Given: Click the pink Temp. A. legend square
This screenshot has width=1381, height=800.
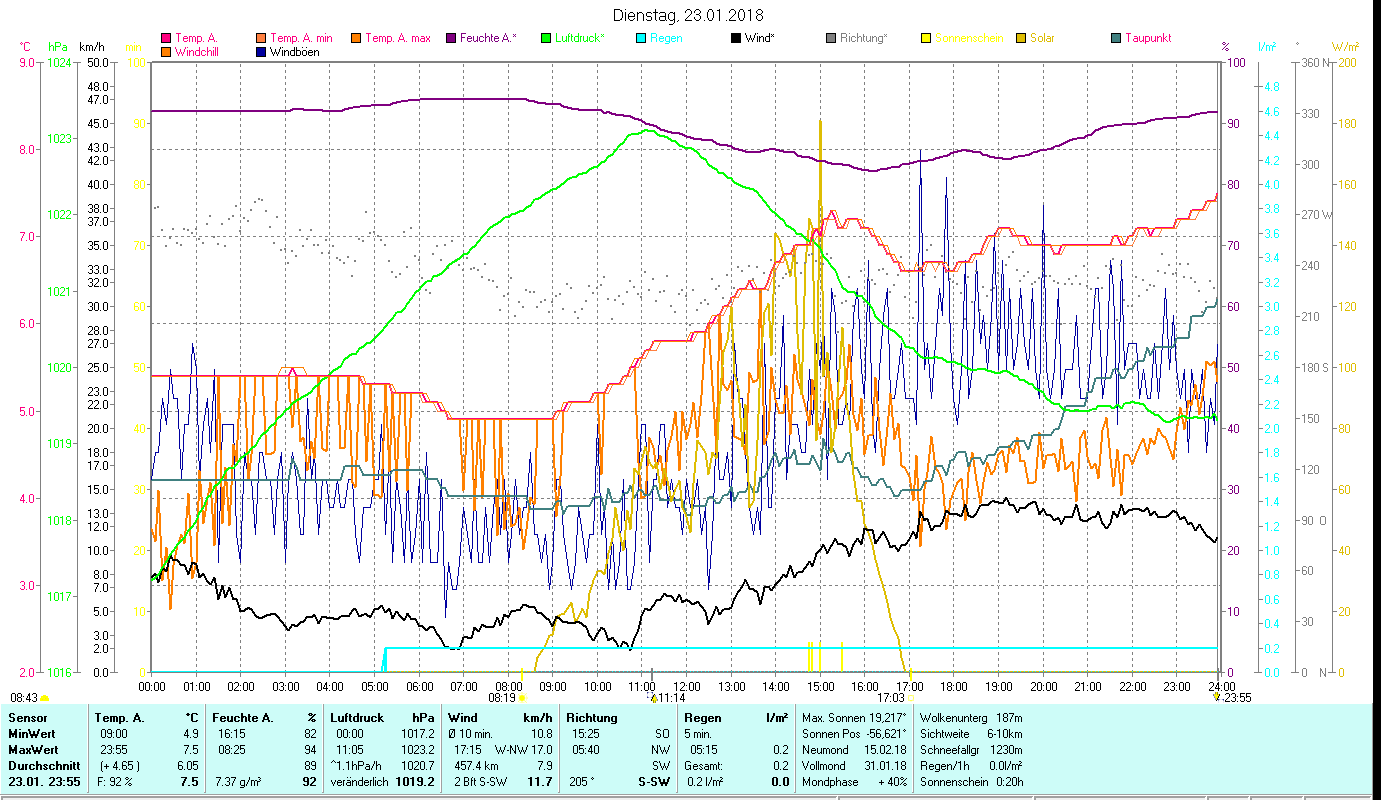Looking at the screenshot, I should pos(166,39).
